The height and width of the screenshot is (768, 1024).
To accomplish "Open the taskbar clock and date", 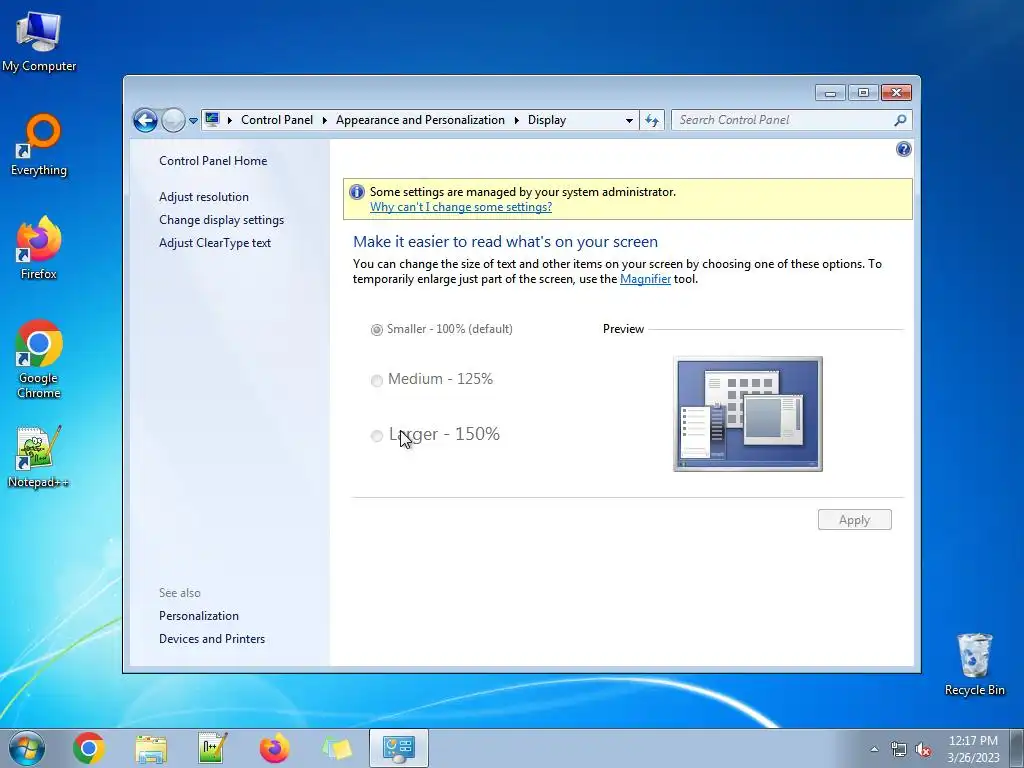I will pyautogui.click(x=973, y=749).
